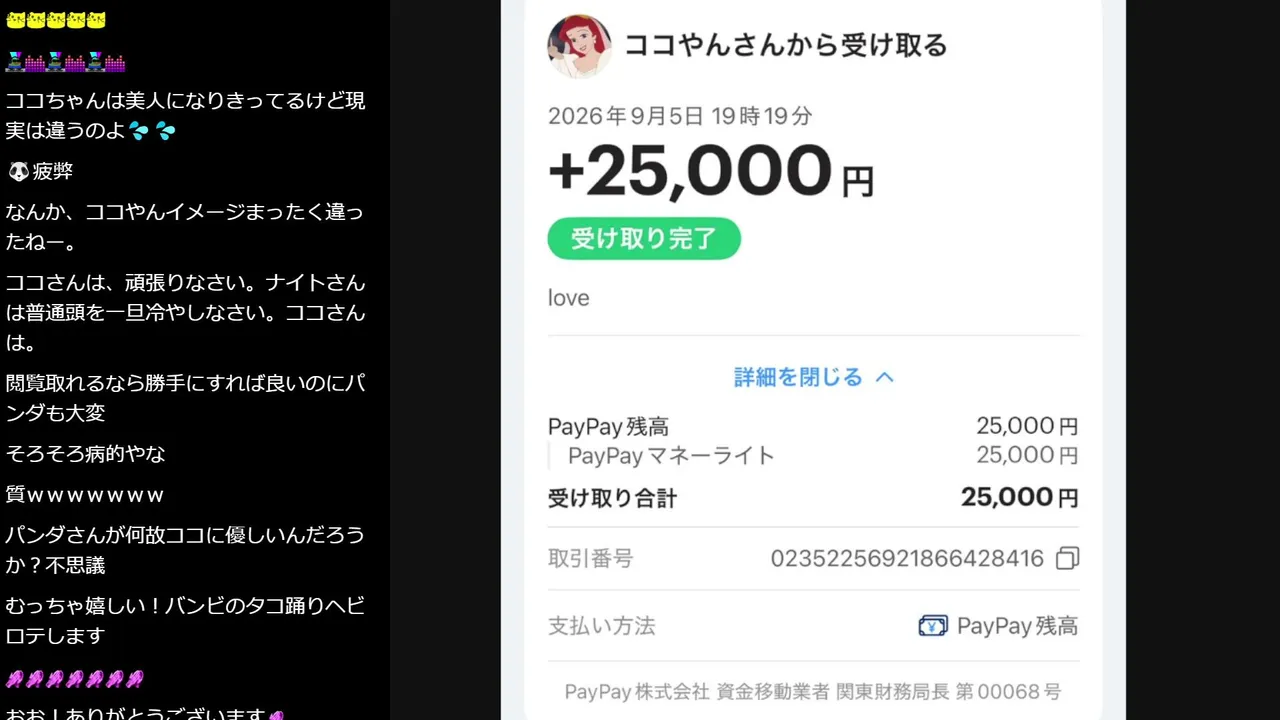Click the 受け取り合計 total row

[x=813, y=497]
